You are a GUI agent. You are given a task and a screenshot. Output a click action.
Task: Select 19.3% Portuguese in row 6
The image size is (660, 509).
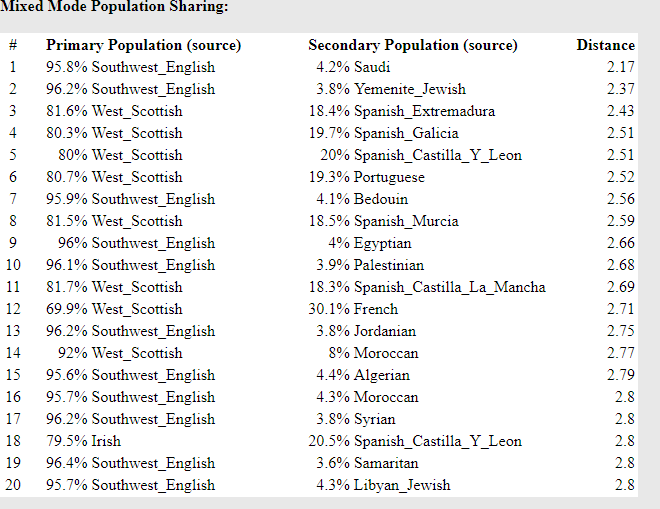(x=367, y=177)
